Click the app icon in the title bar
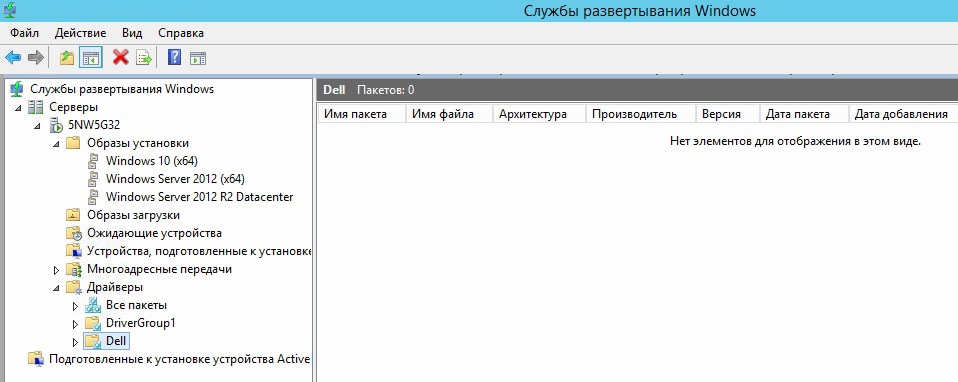The image size is (958, 382). pyautogui.click(x=10, y=10)
